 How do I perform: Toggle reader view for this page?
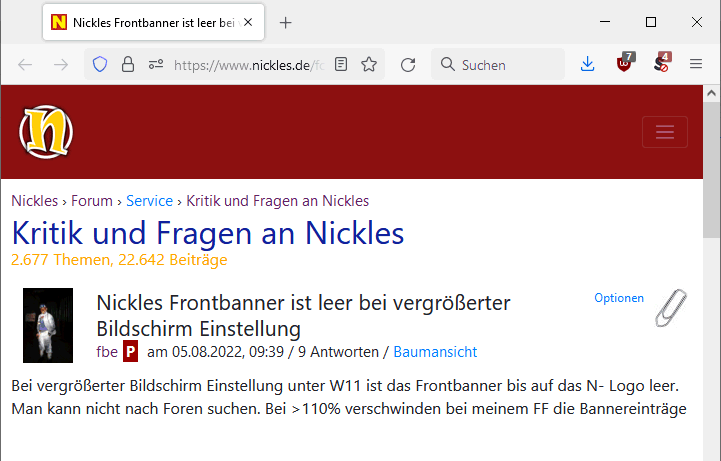pyautogui.click(x=341, y=64)
